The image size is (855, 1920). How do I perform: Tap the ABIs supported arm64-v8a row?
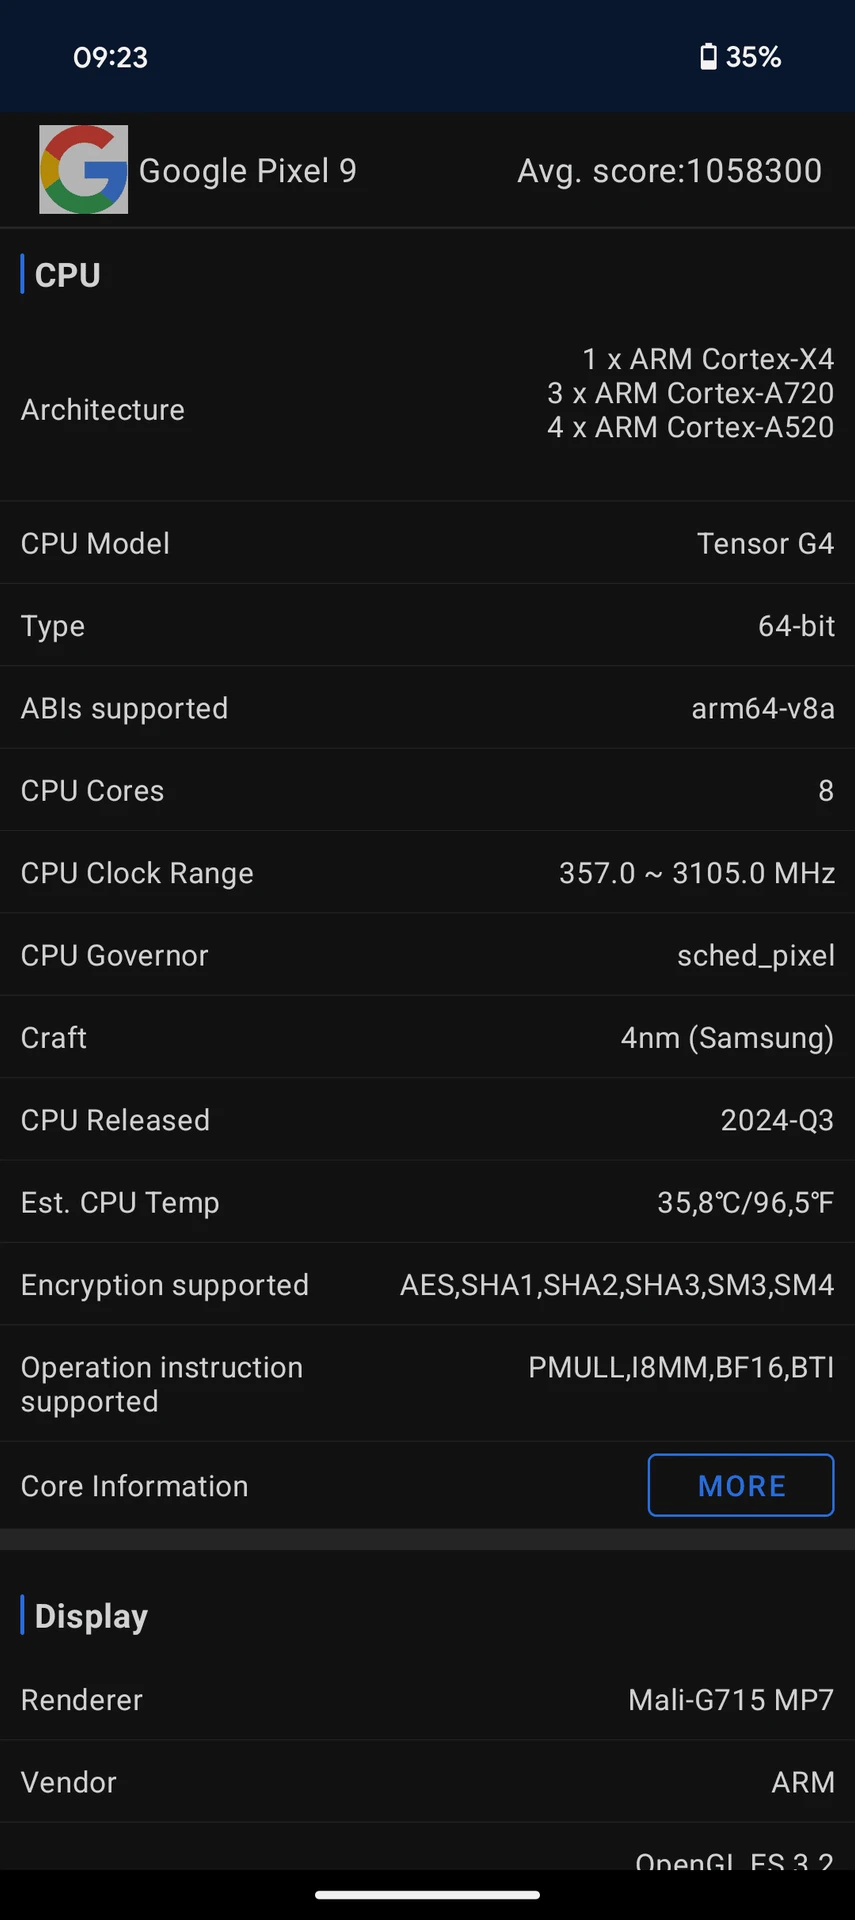427,708
